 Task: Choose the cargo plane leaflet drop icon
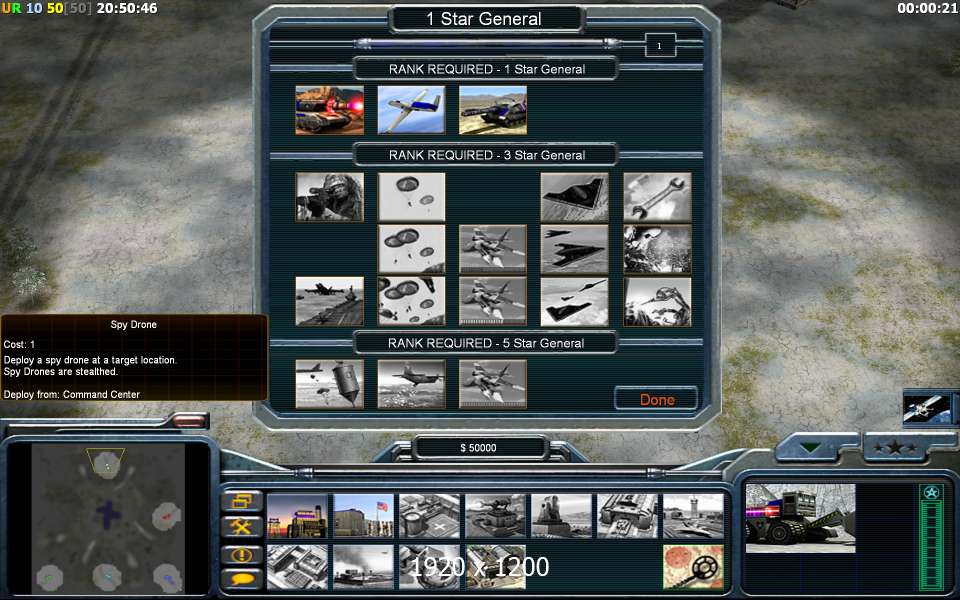[x=411, y=384]
